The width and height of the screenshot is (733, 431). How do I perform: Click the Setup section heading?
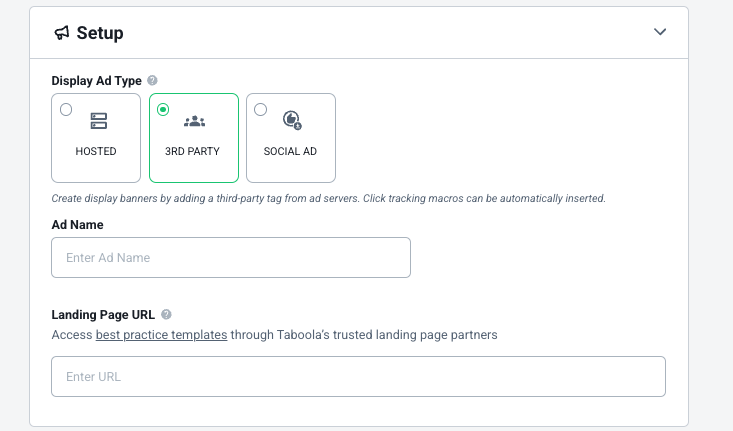tap(100, 33)
